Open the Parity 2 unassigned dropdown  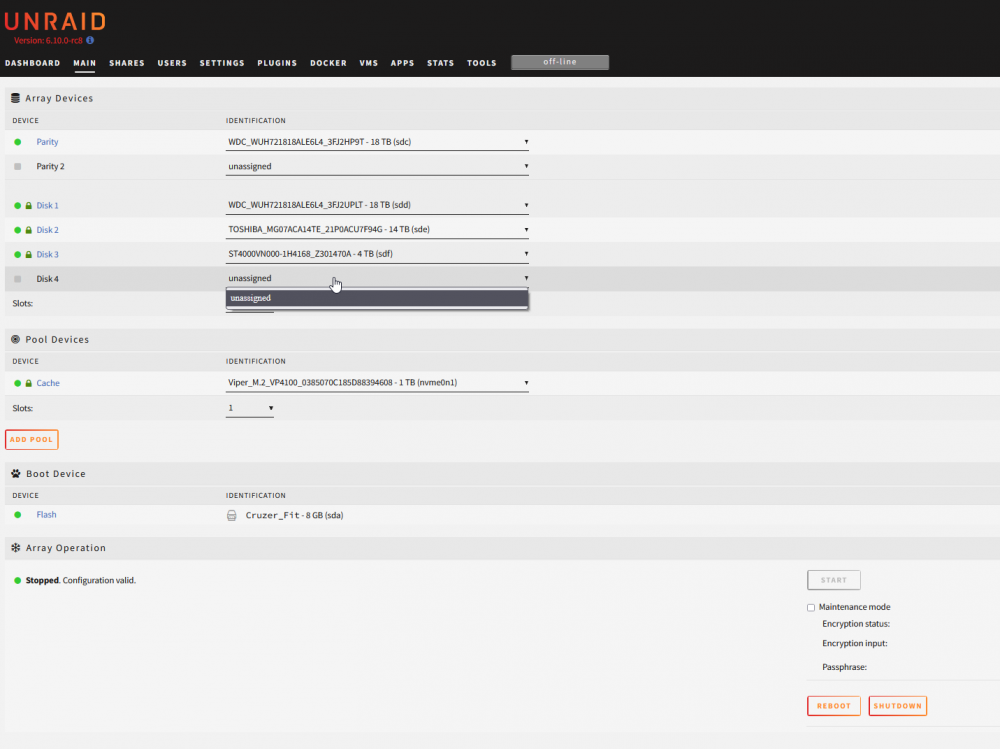pos(377,167)
